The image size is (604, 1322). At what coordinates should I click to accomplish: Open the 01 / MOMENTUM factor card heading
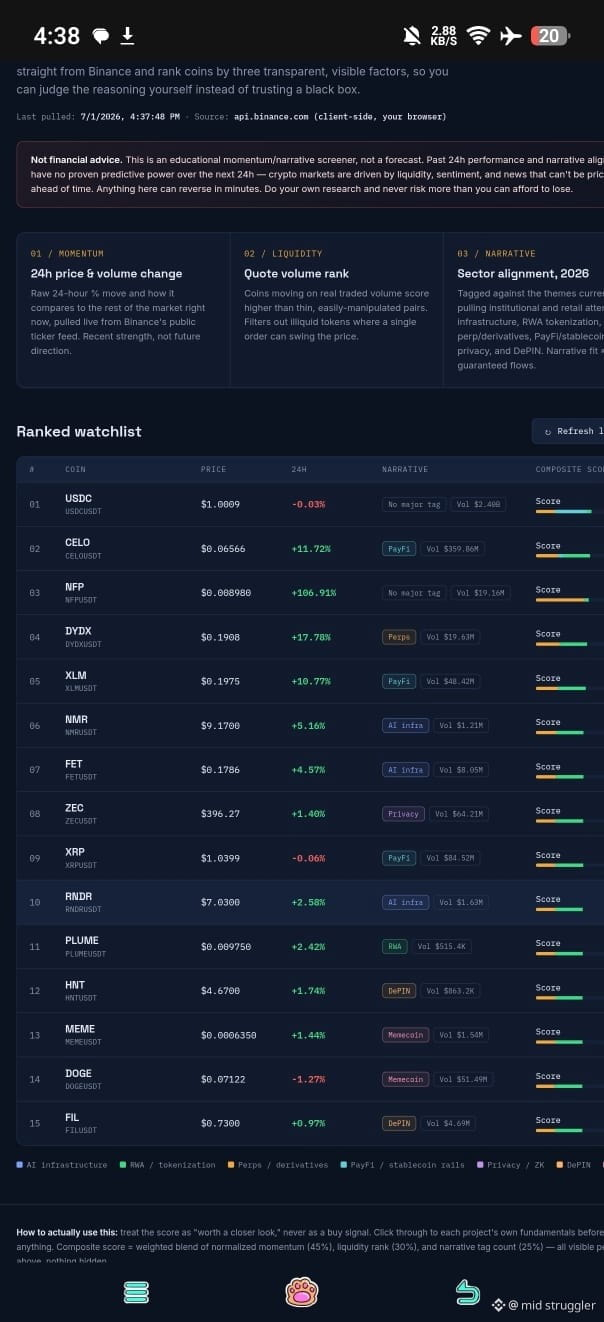(x=67, y=254)
